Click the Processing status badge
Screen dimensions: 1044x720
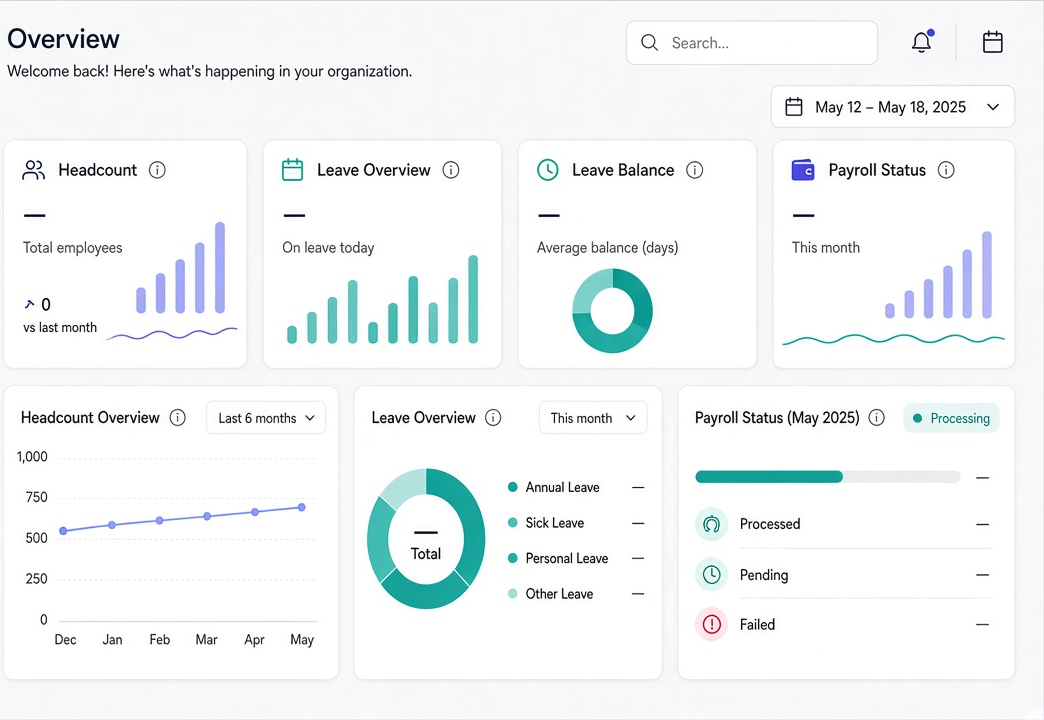pos(951,418)
